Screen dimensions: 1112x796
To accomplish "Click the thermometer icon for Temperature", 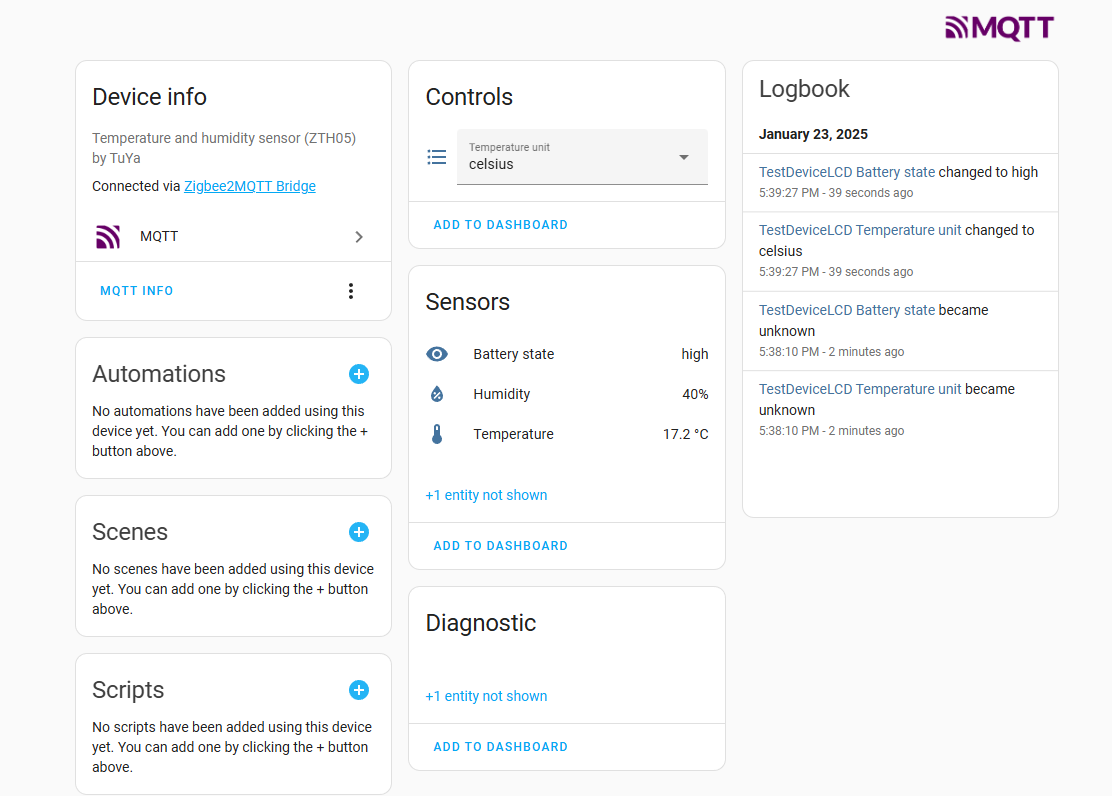I will 437,434.
